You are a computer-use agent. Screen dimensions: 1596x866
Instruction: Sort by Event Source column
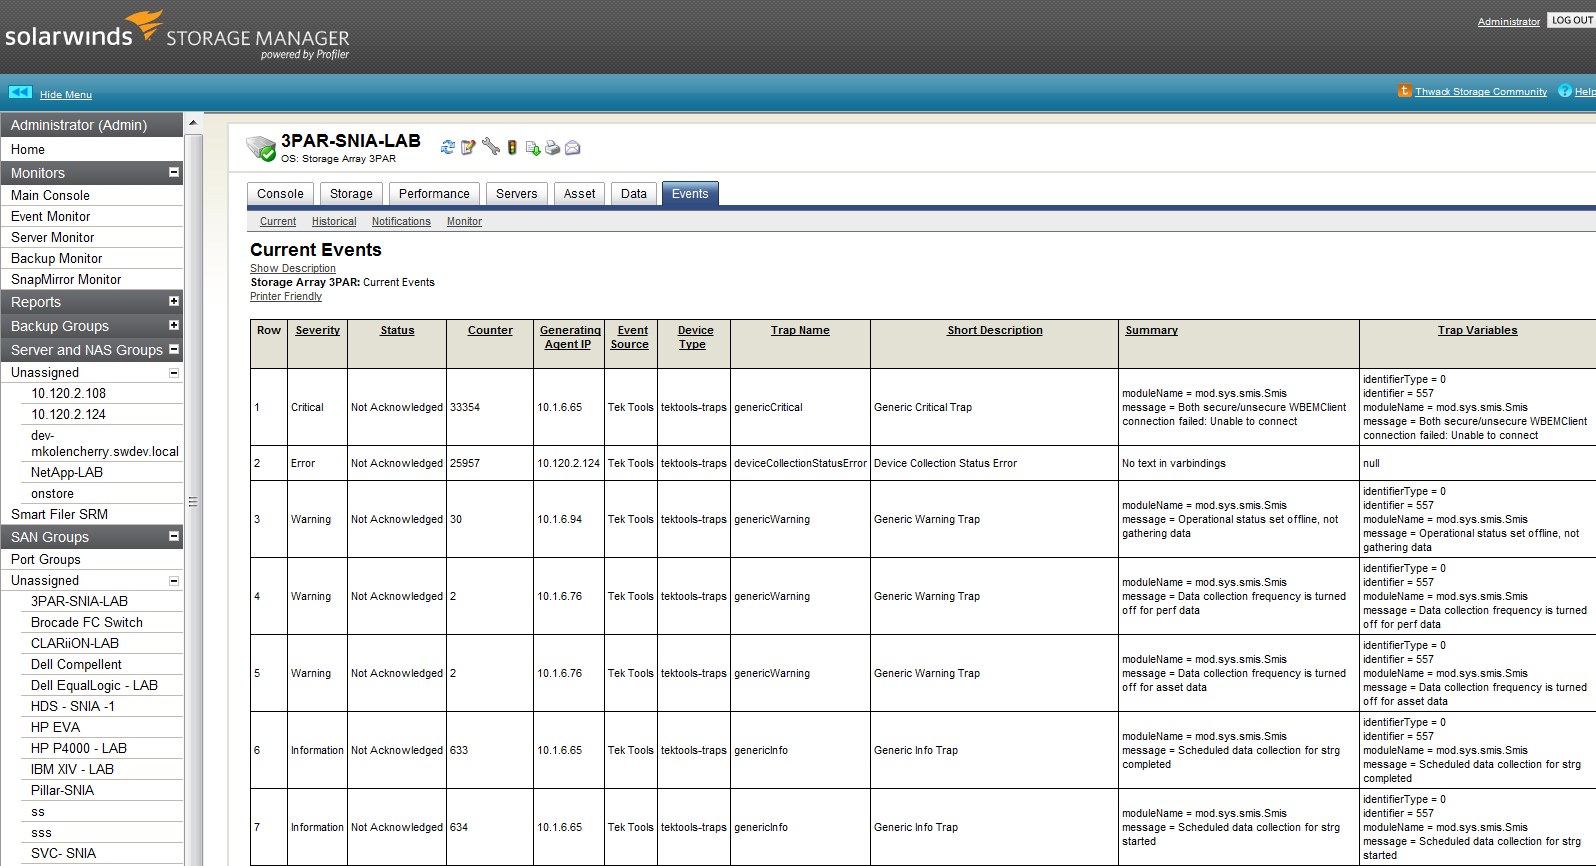(631, 337)
